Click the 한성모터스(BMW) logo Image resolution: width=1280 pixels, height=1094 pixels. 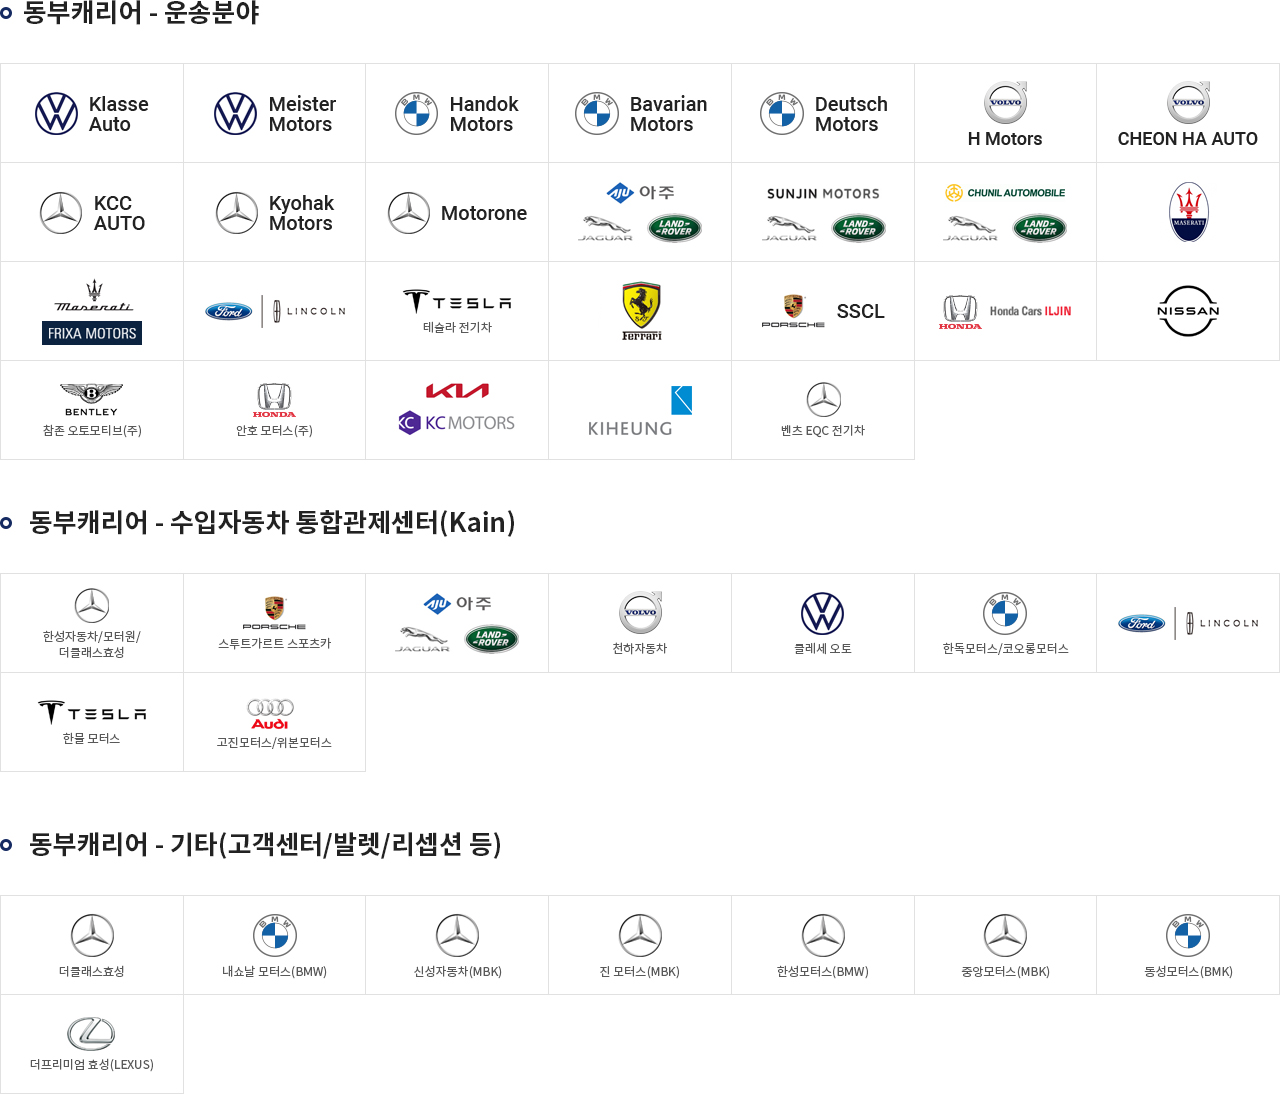(x=824, y=936)
